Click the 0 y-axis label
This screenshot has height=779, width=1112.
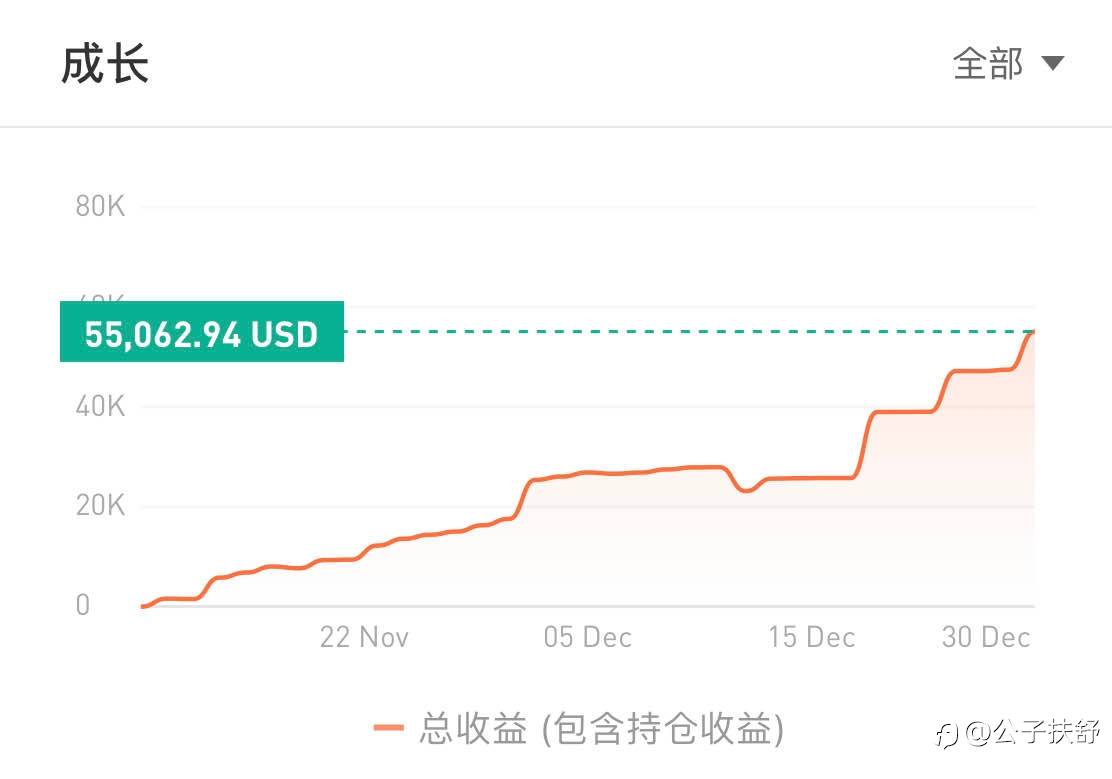pyautogui.click(x=83, y=605)
